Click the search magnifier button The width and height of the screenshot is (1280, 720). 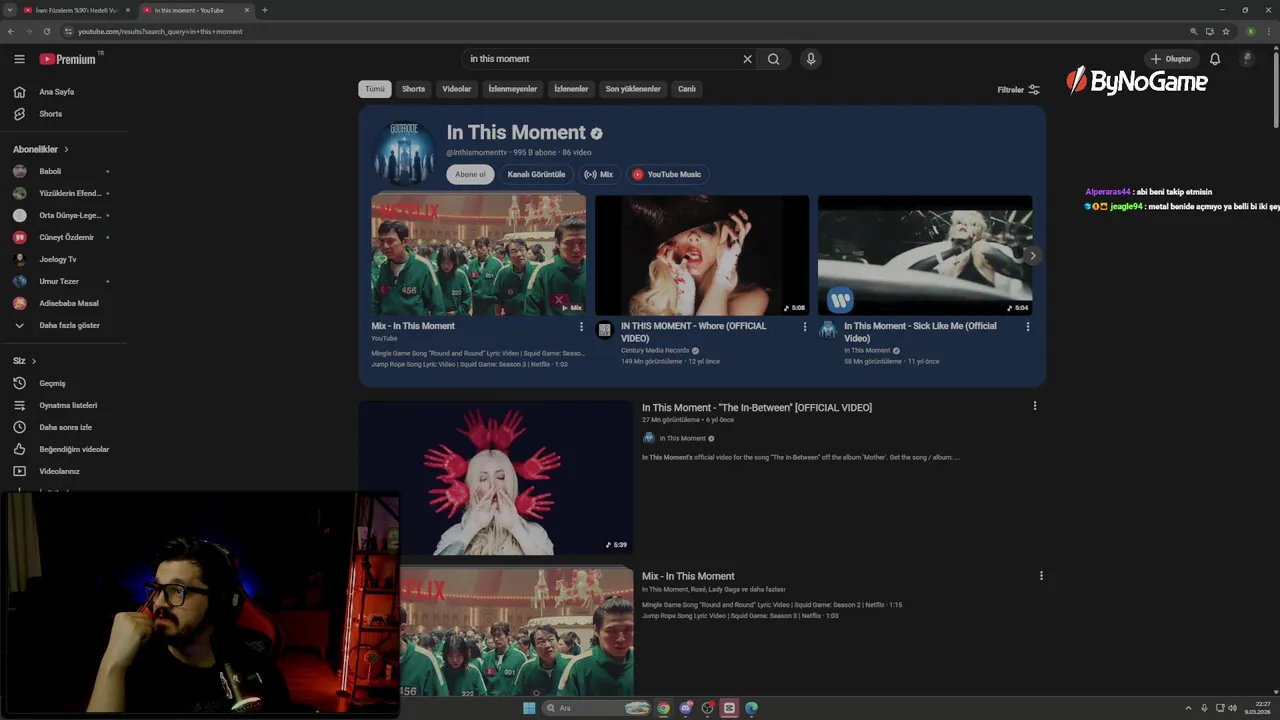773,59
